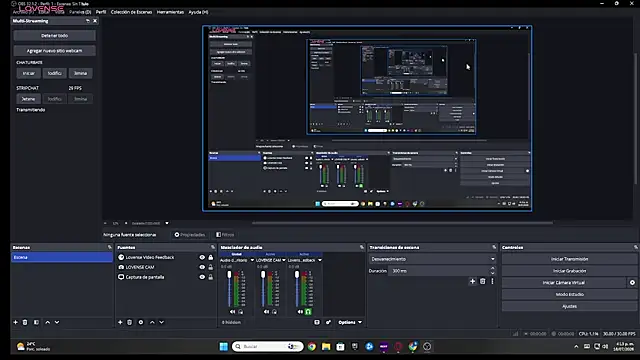This screenshot has height=360, width=640.
Task: Hide LOVENSE CAM source with eye icon
Action: point(202,267)
